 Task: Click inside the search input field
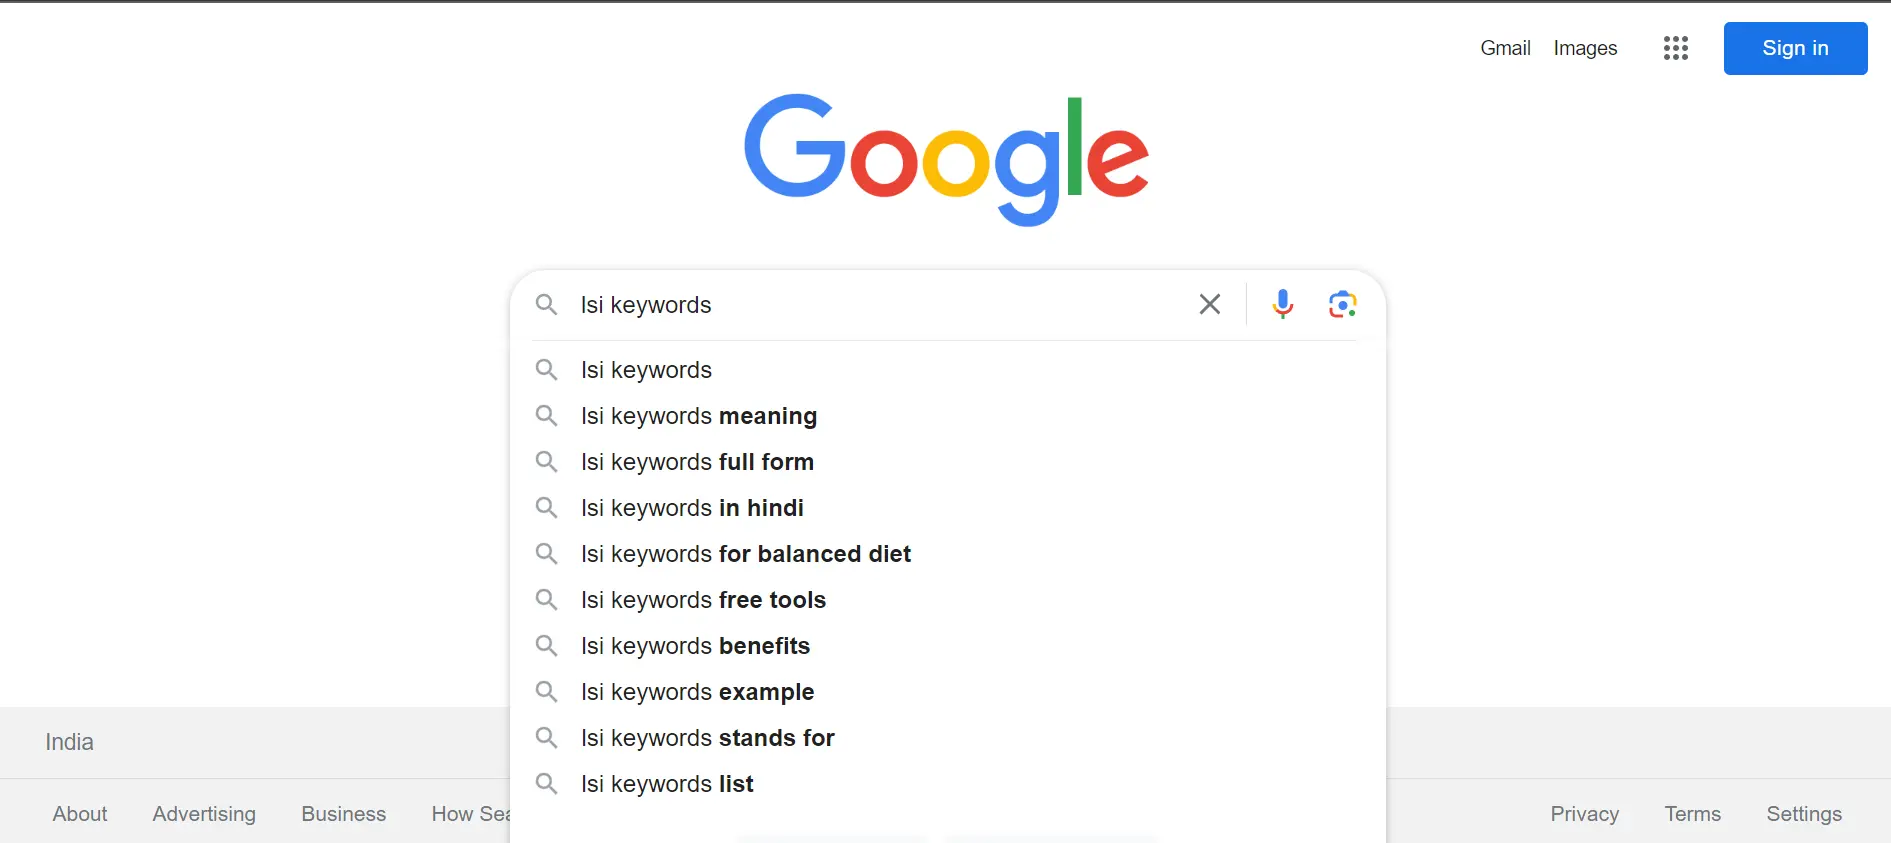850,305
